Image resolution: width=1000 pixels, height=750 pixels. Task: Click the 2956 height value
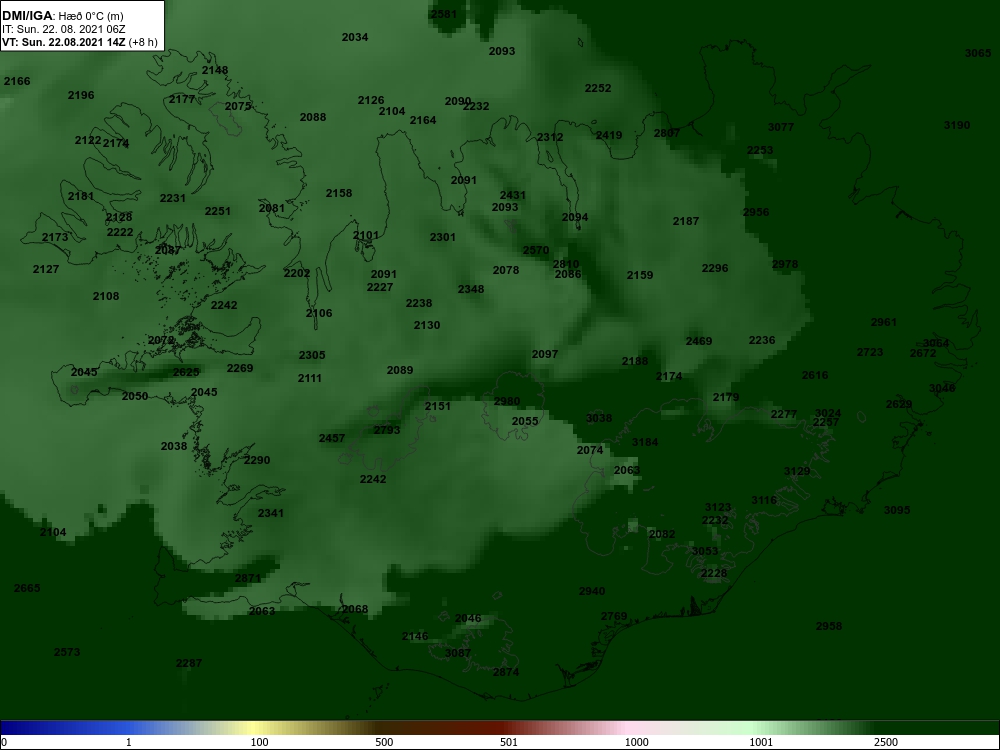[756, 212]
